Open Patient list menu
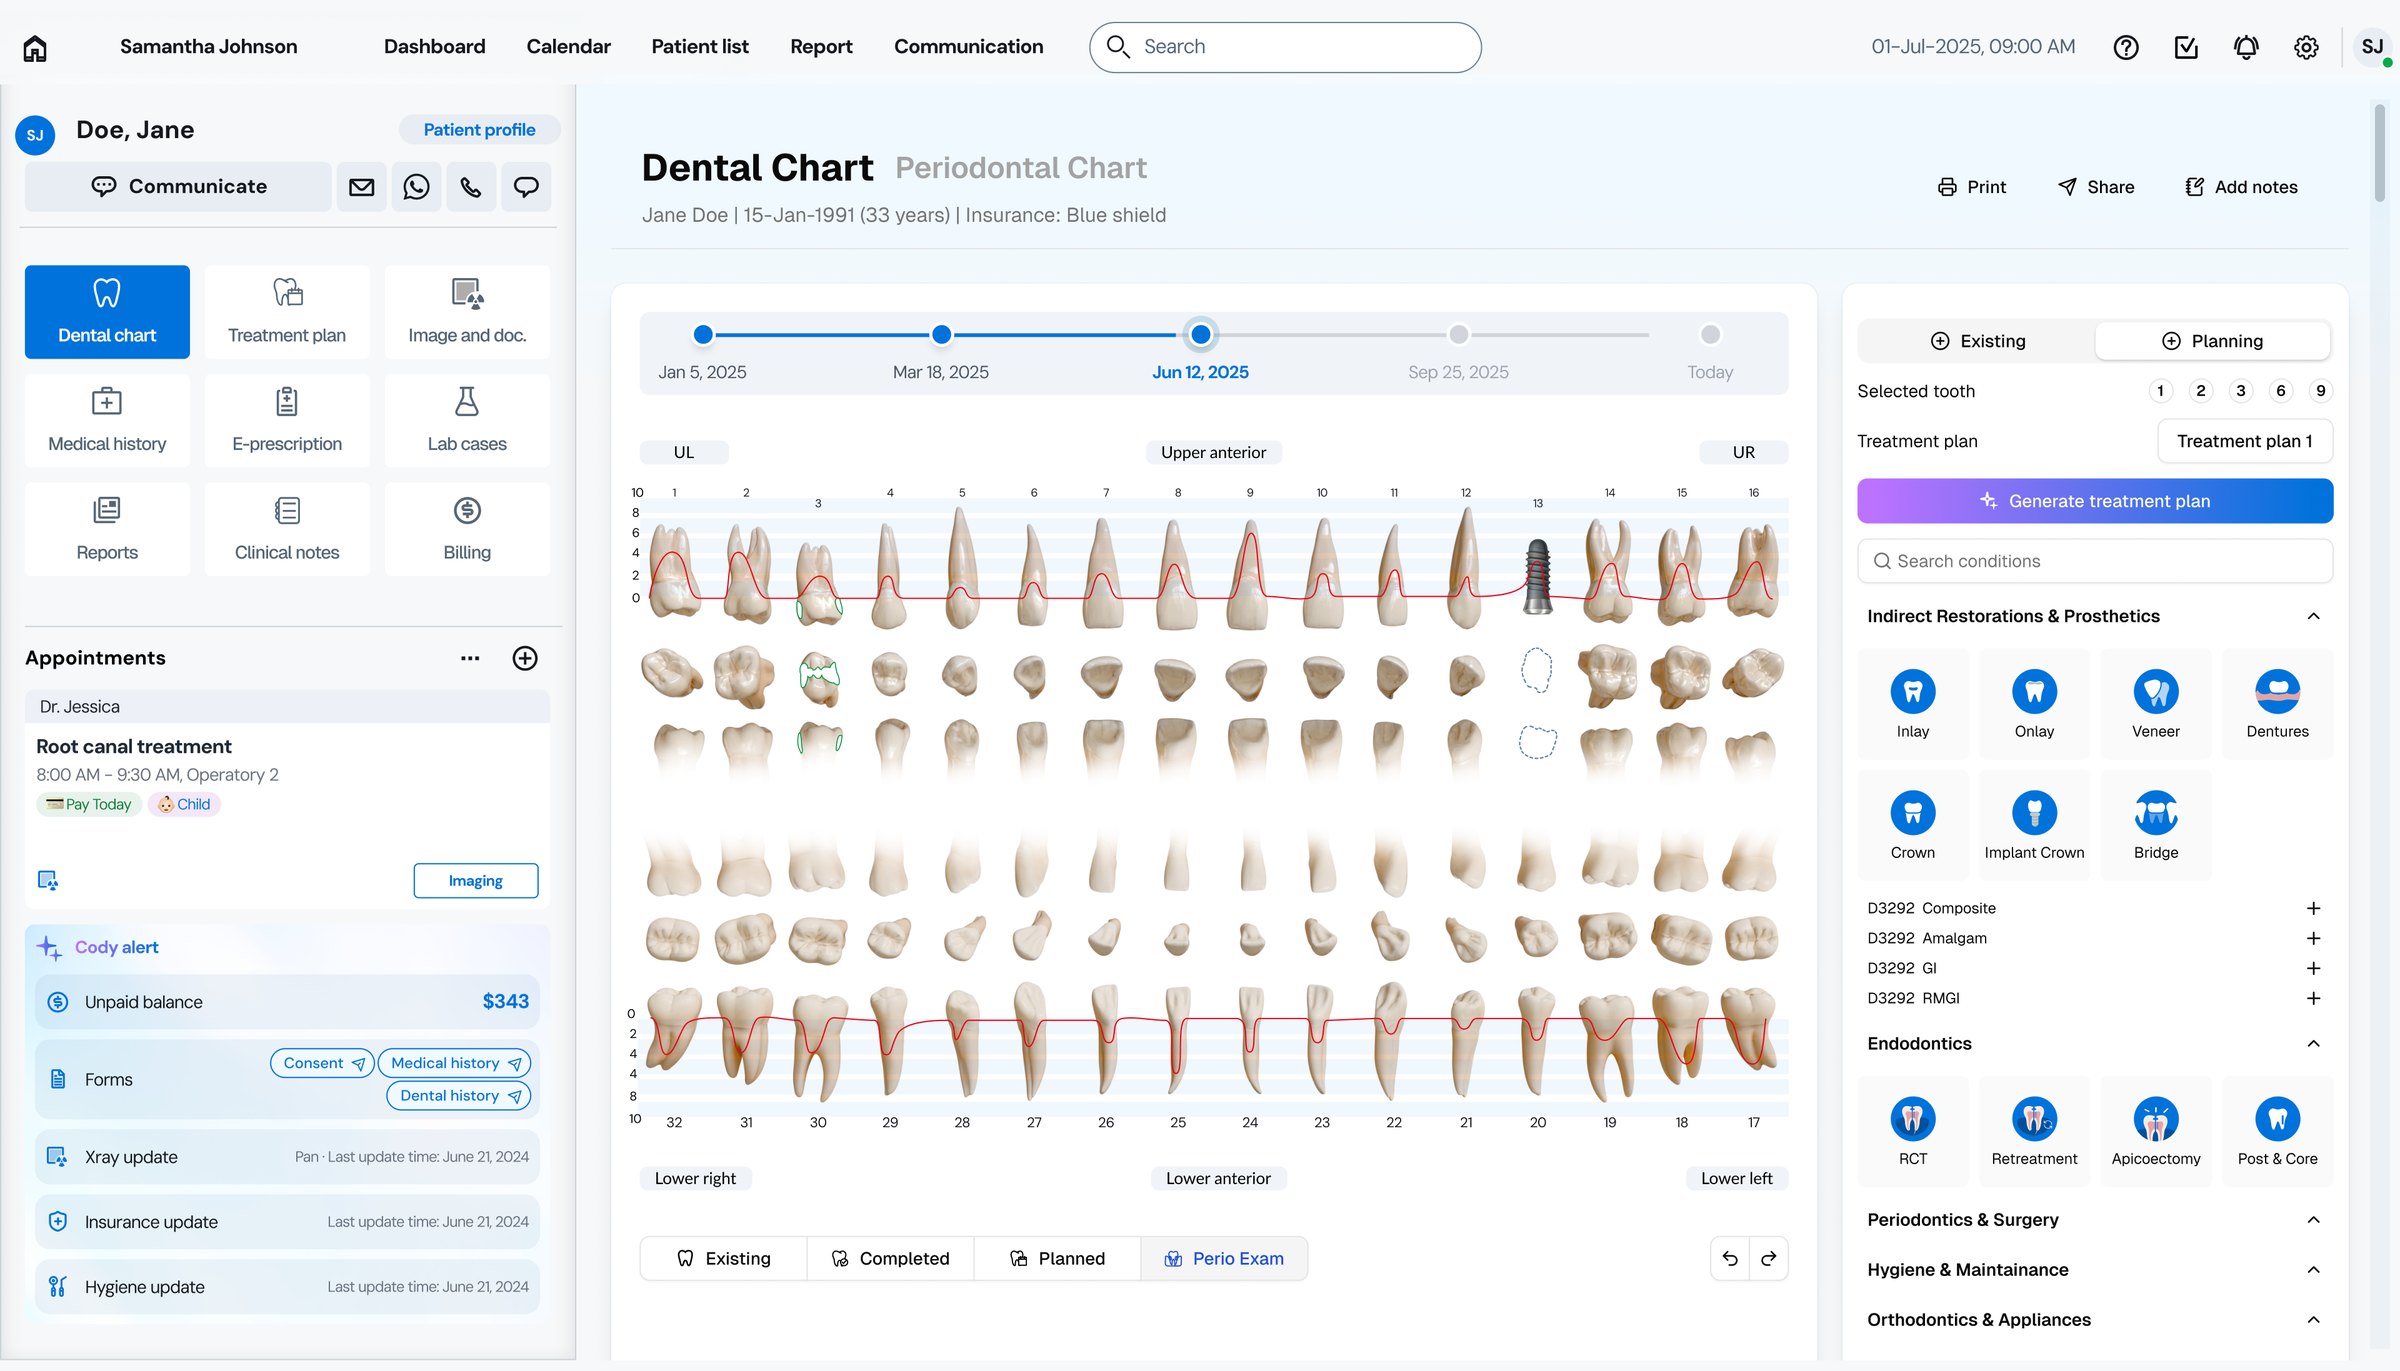The width and height of the screenshot is (2400, 1371). 700,47
